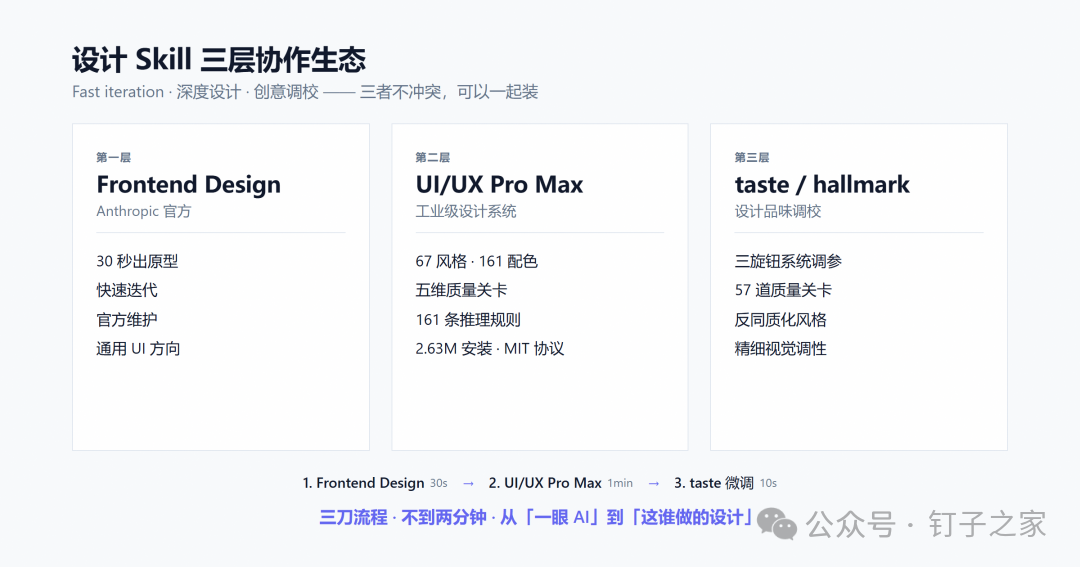Click the "57 道质量关卡" line

coord(783,290)
